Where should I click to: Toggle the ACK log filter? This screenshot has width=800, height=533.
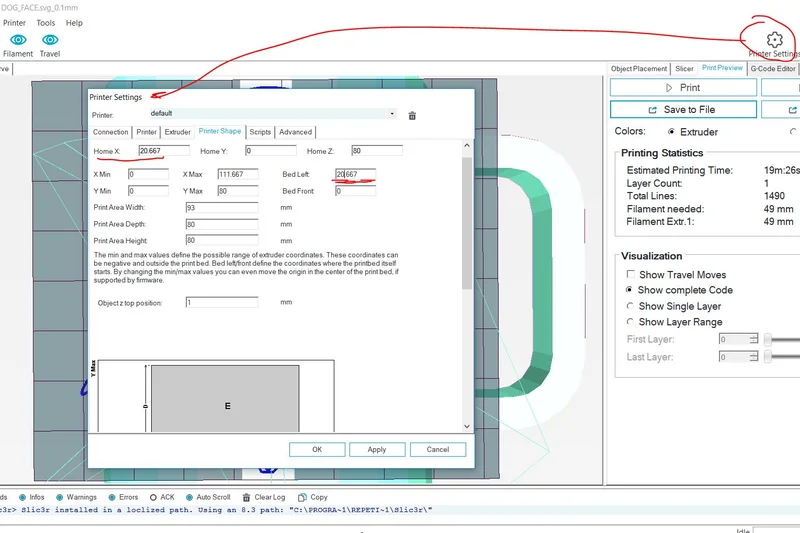coord(153,497)
